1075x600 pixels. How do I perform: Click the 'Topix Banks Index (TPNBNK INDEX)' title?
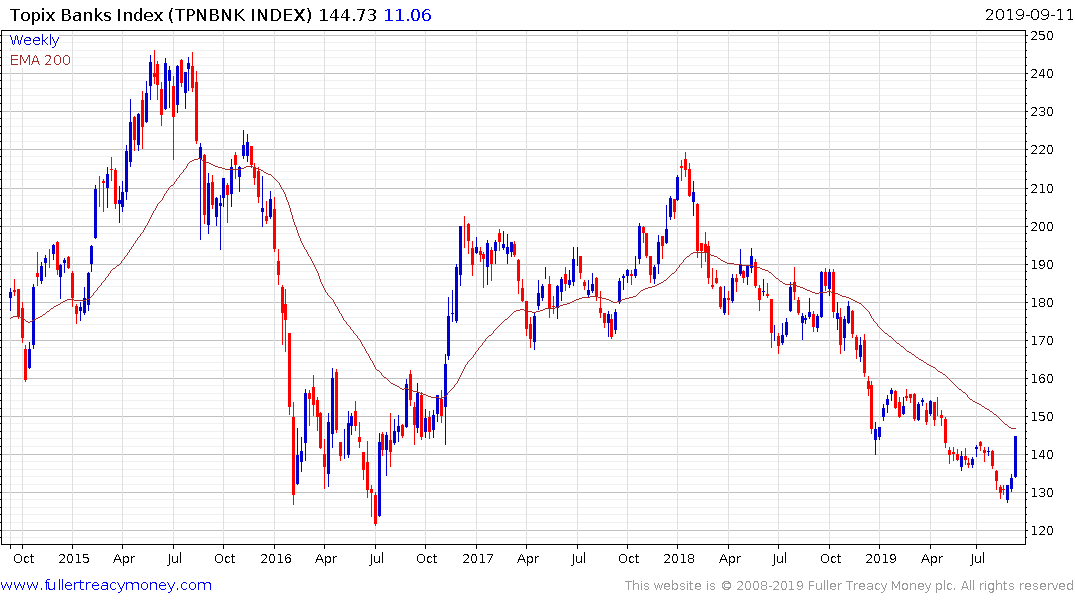(161, 14)
